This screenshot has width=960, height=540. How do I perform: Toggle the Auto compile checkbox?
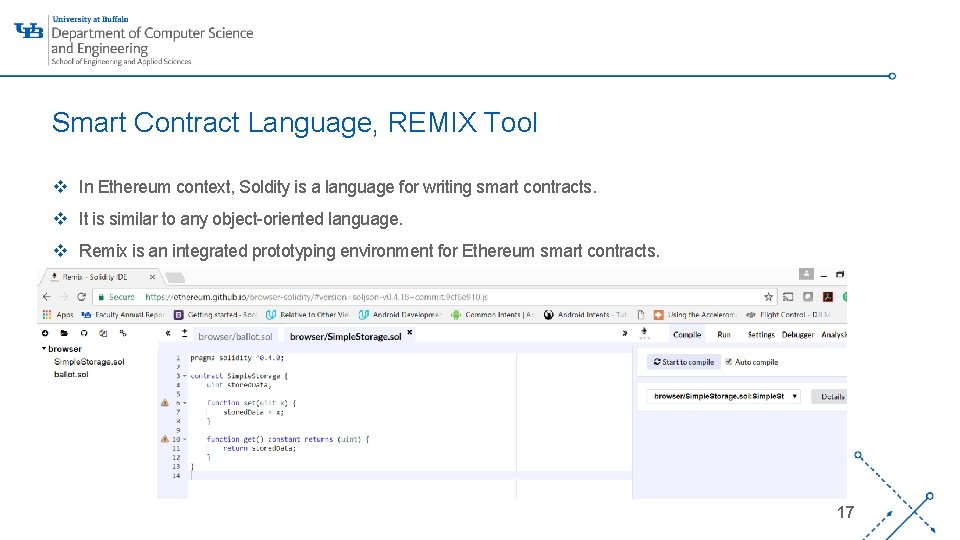pyautogui.click(x=729, y=362)
